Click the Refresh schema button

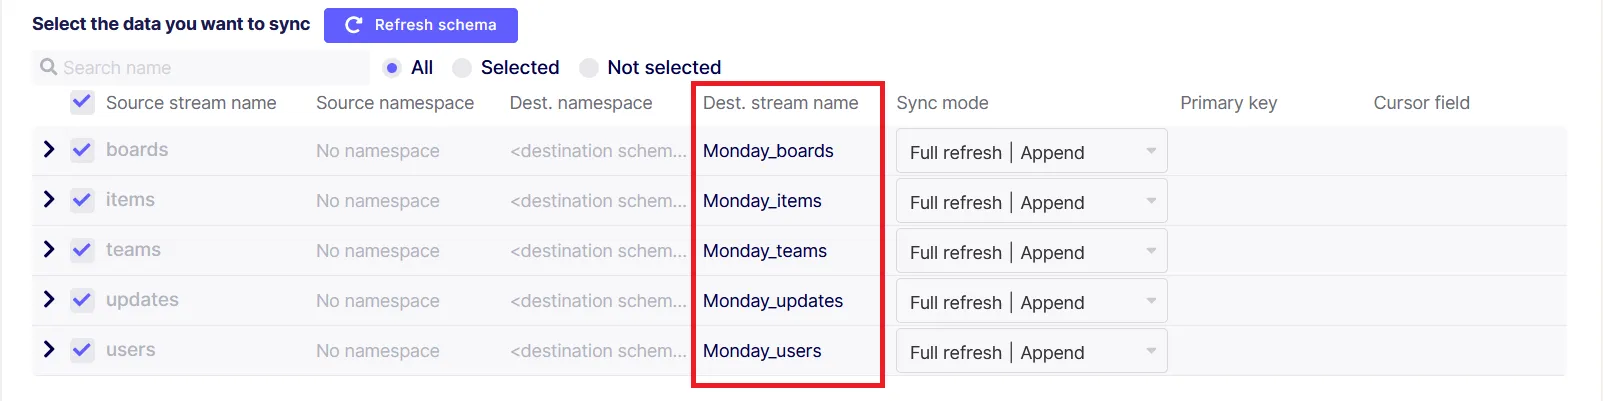point(421,25)
